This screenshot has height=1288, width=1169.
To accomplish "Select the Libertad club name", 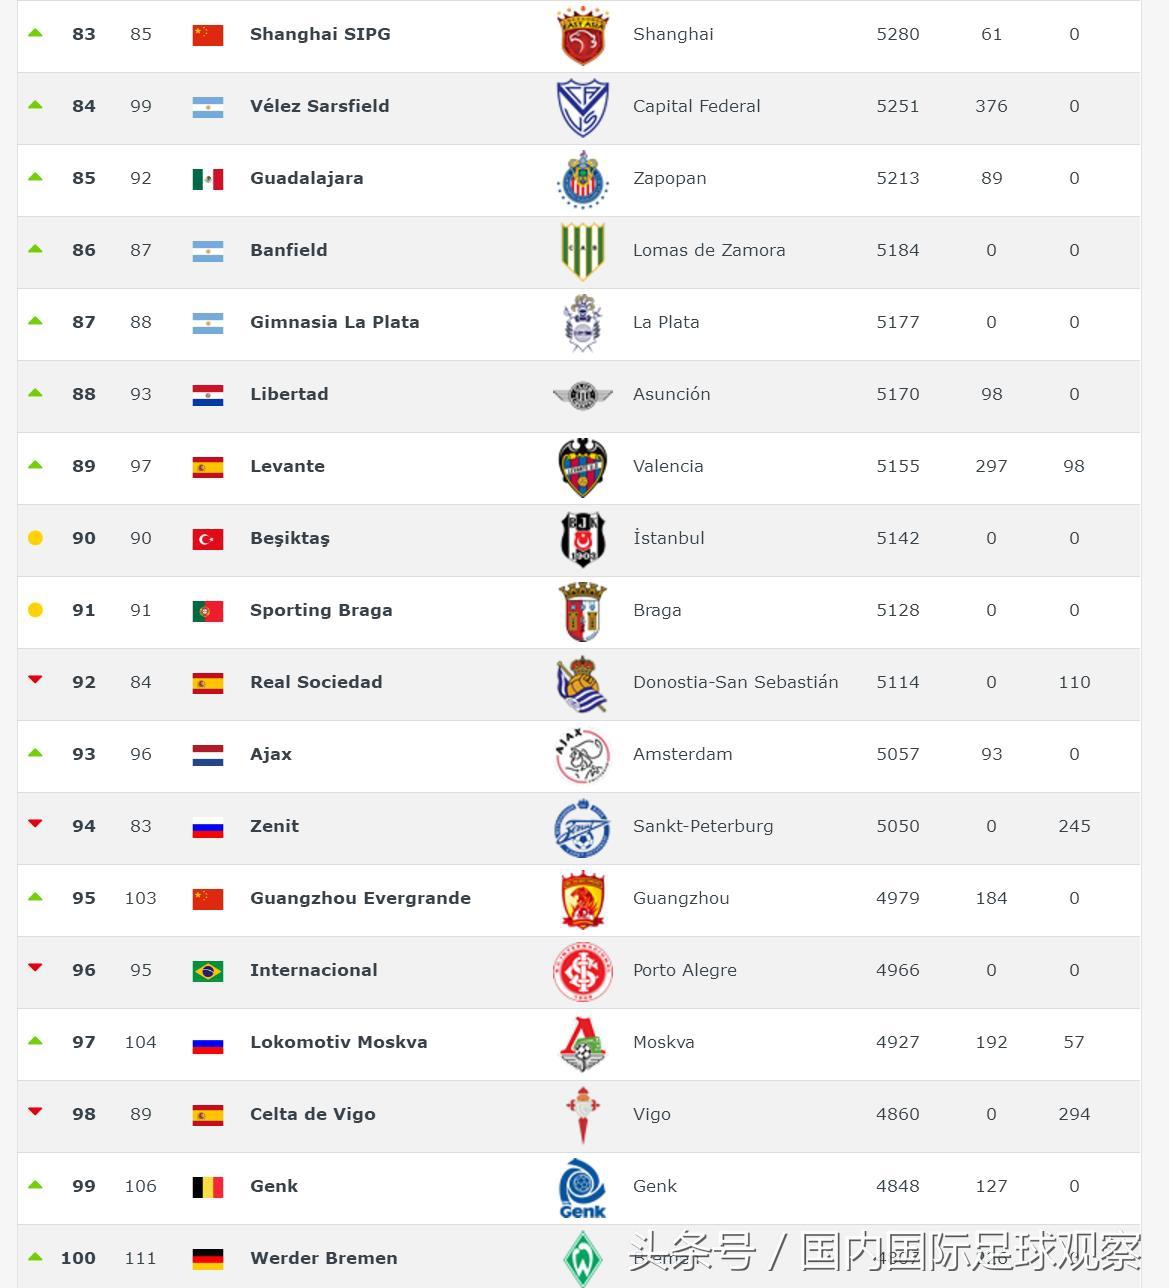I will tap(289, 394).
